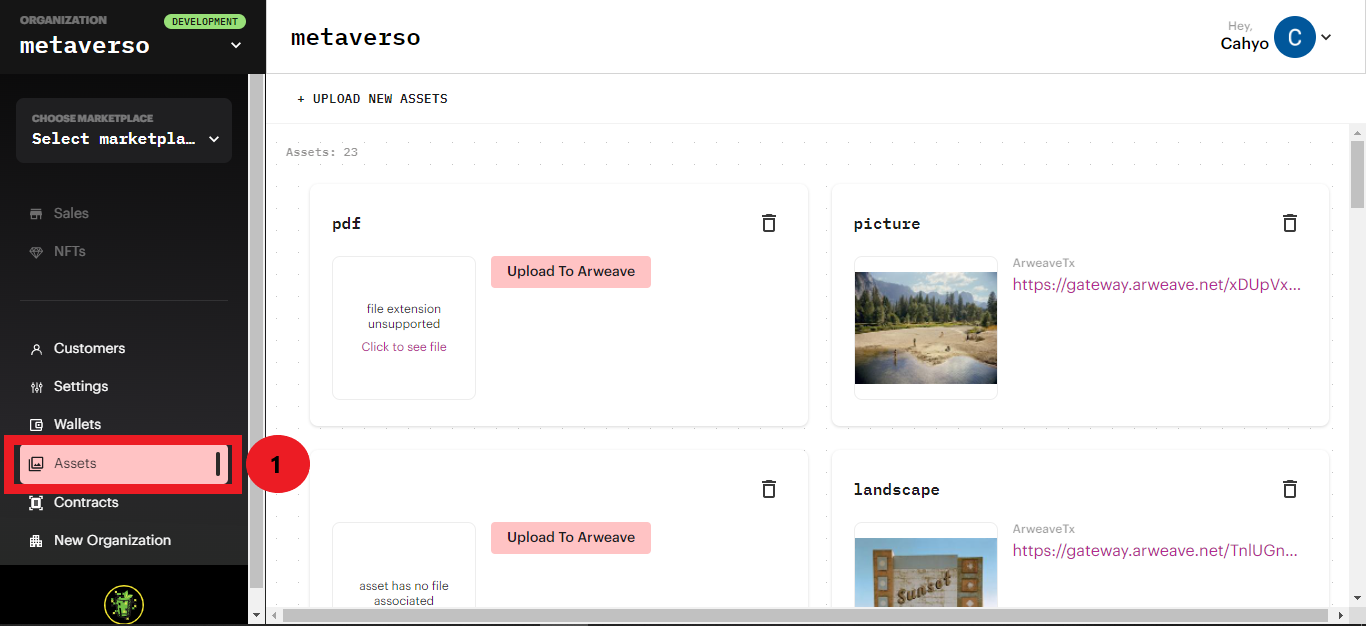Click to see file link on pdf asset

(404, 347)
